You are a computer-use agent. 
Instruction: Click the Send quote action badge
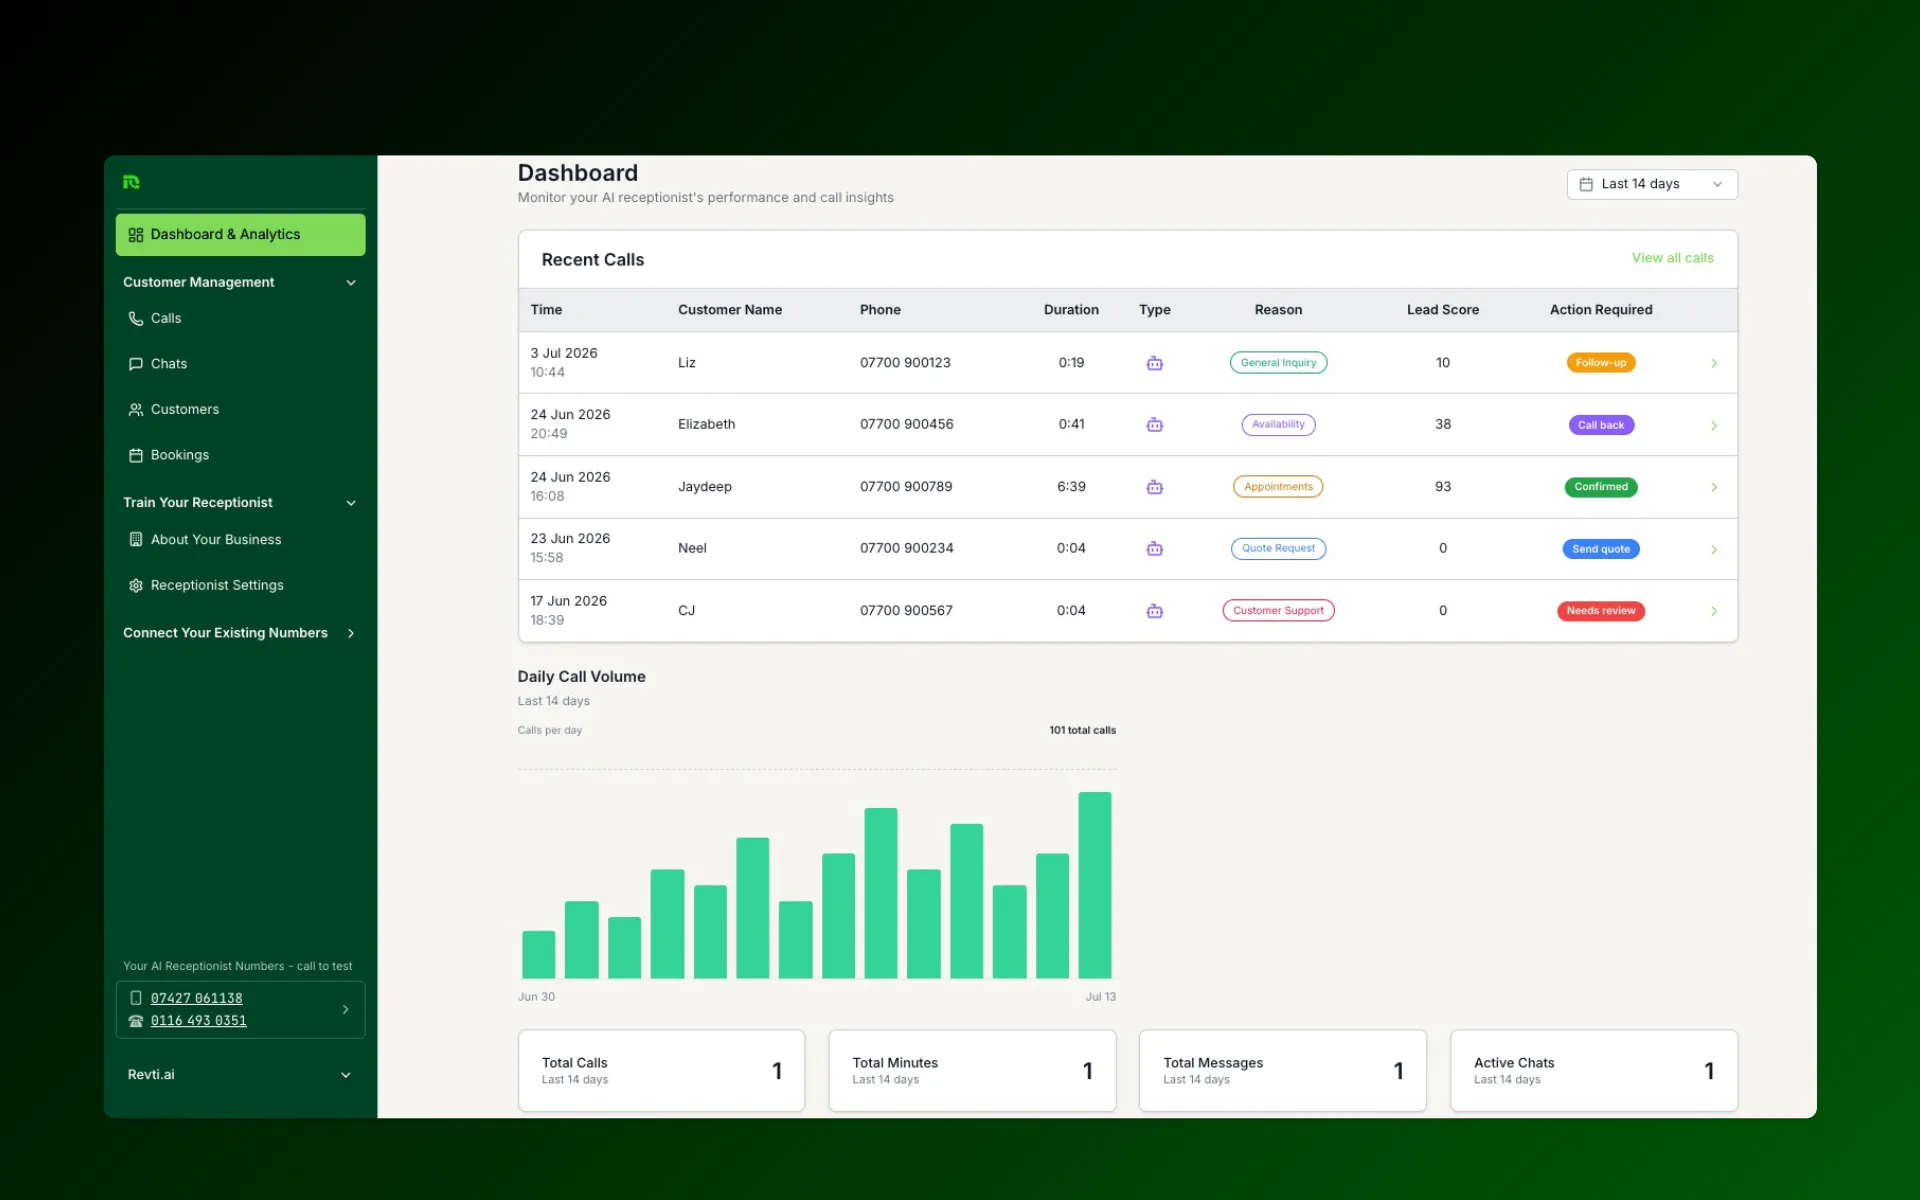(x=1600, y=549)
